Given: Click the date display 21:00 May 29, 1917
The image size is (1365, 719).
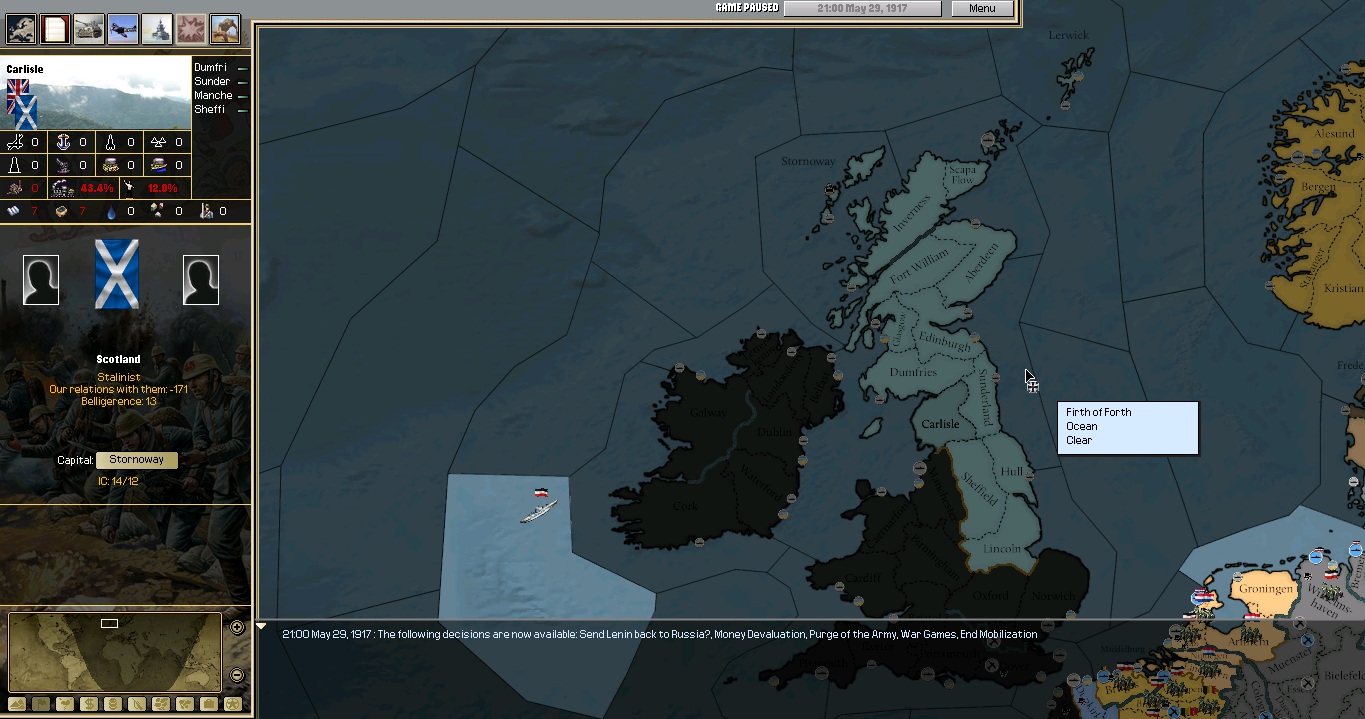Looking at the screenshot, I should click(862, 9).
